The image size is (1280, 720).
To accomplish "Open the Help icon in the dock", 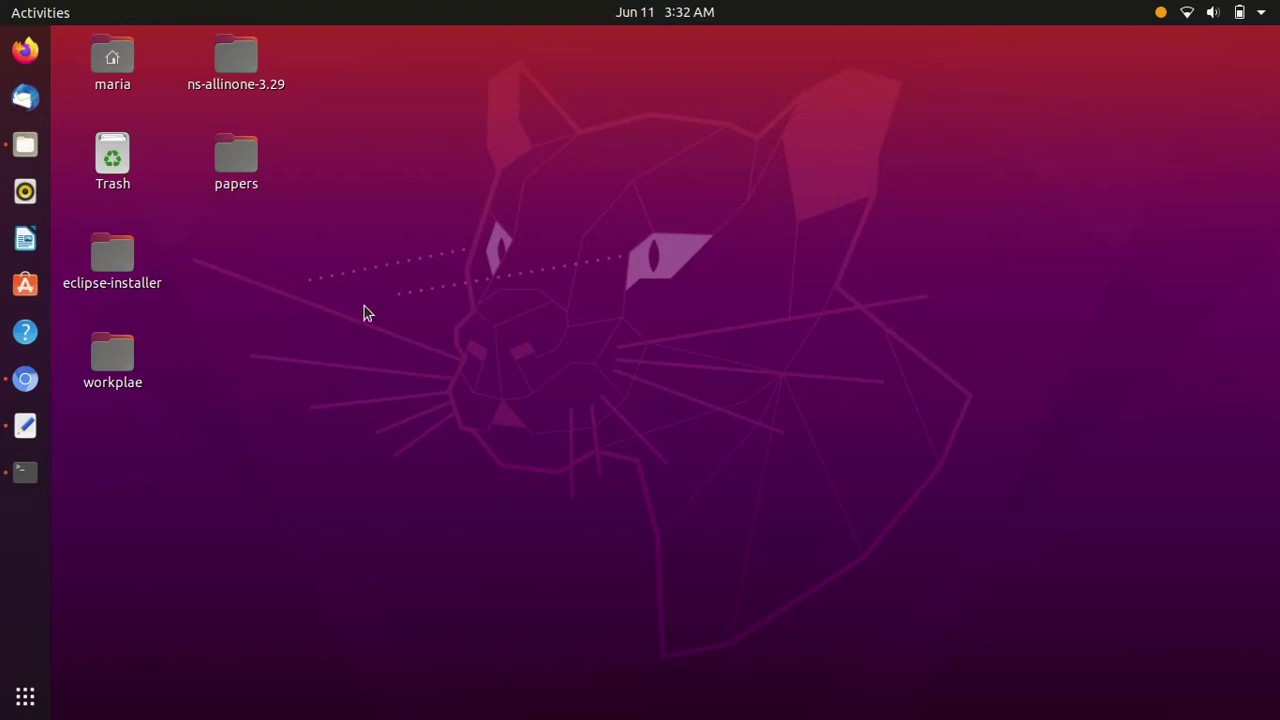I will point(25,332).
